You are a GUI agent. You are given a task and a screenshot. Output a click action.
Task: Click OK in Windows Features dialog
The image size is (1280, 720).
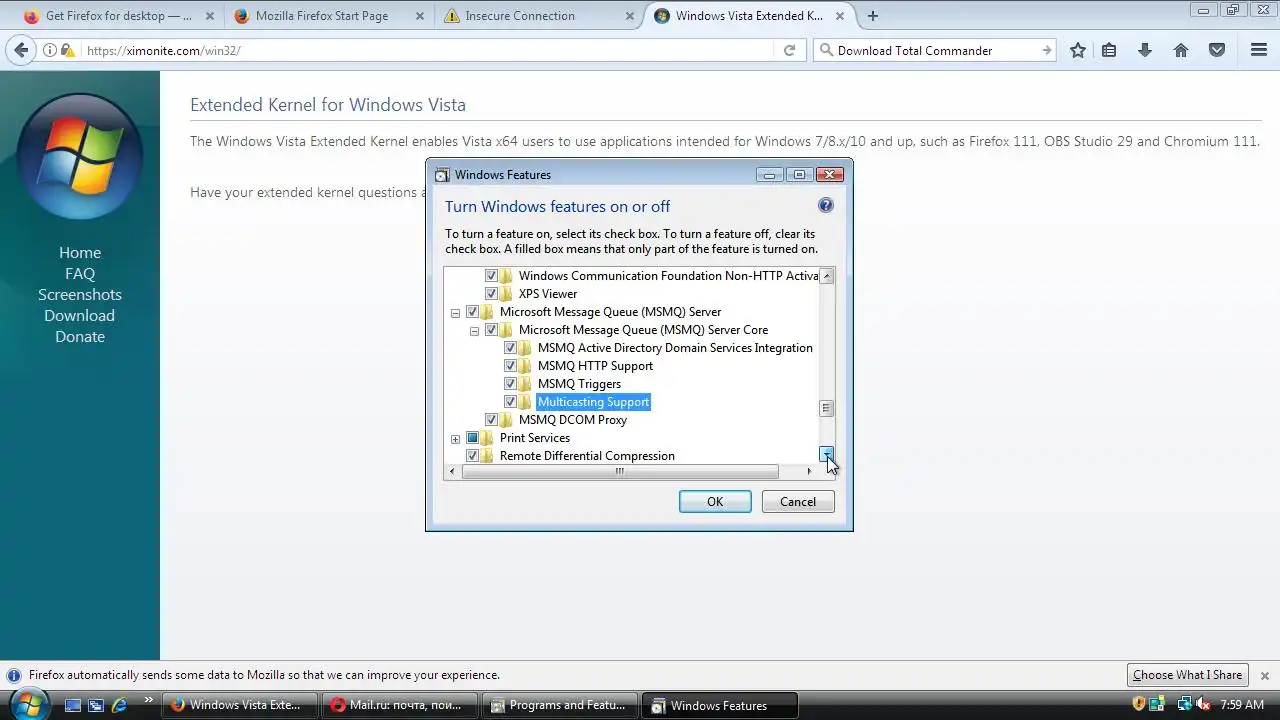click(x=715, y=502)
